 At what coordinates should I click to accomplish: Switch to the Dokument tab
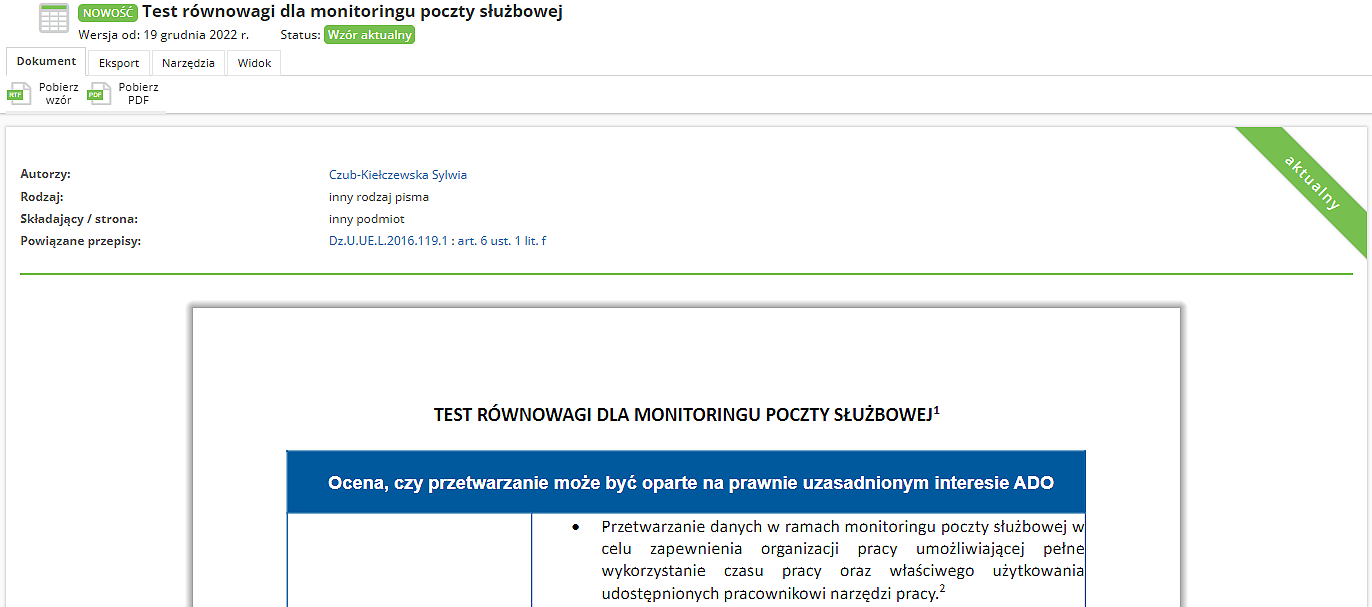pyautogui.click(x=46, y=62)
